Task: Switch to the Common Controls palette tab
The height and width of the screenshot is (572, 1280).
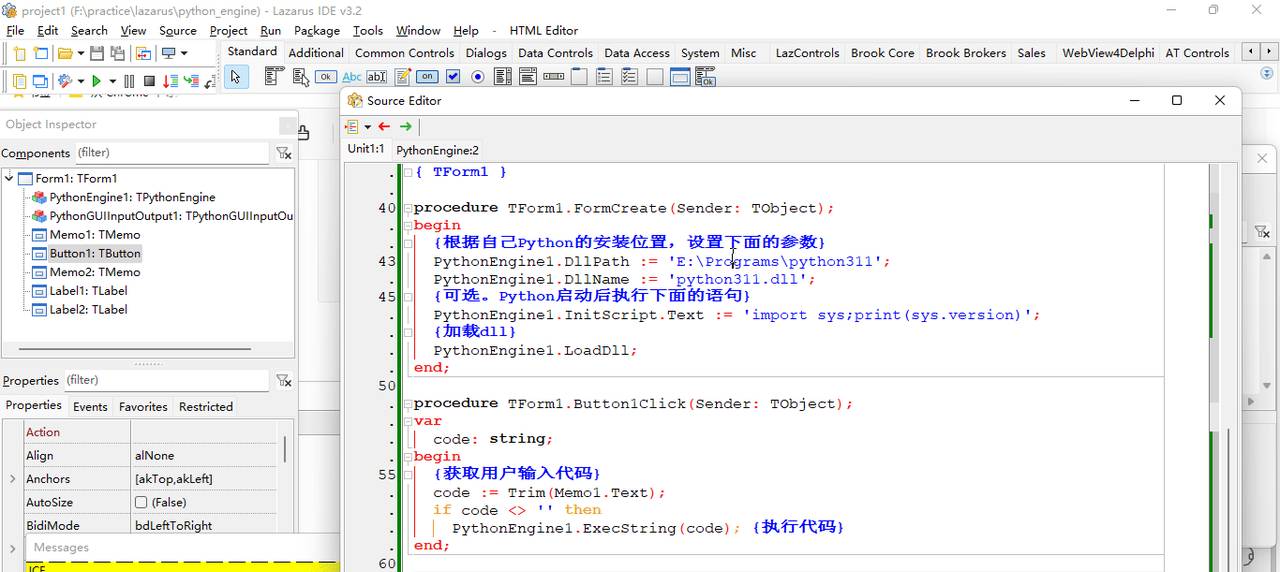Action: coord(404,53)
